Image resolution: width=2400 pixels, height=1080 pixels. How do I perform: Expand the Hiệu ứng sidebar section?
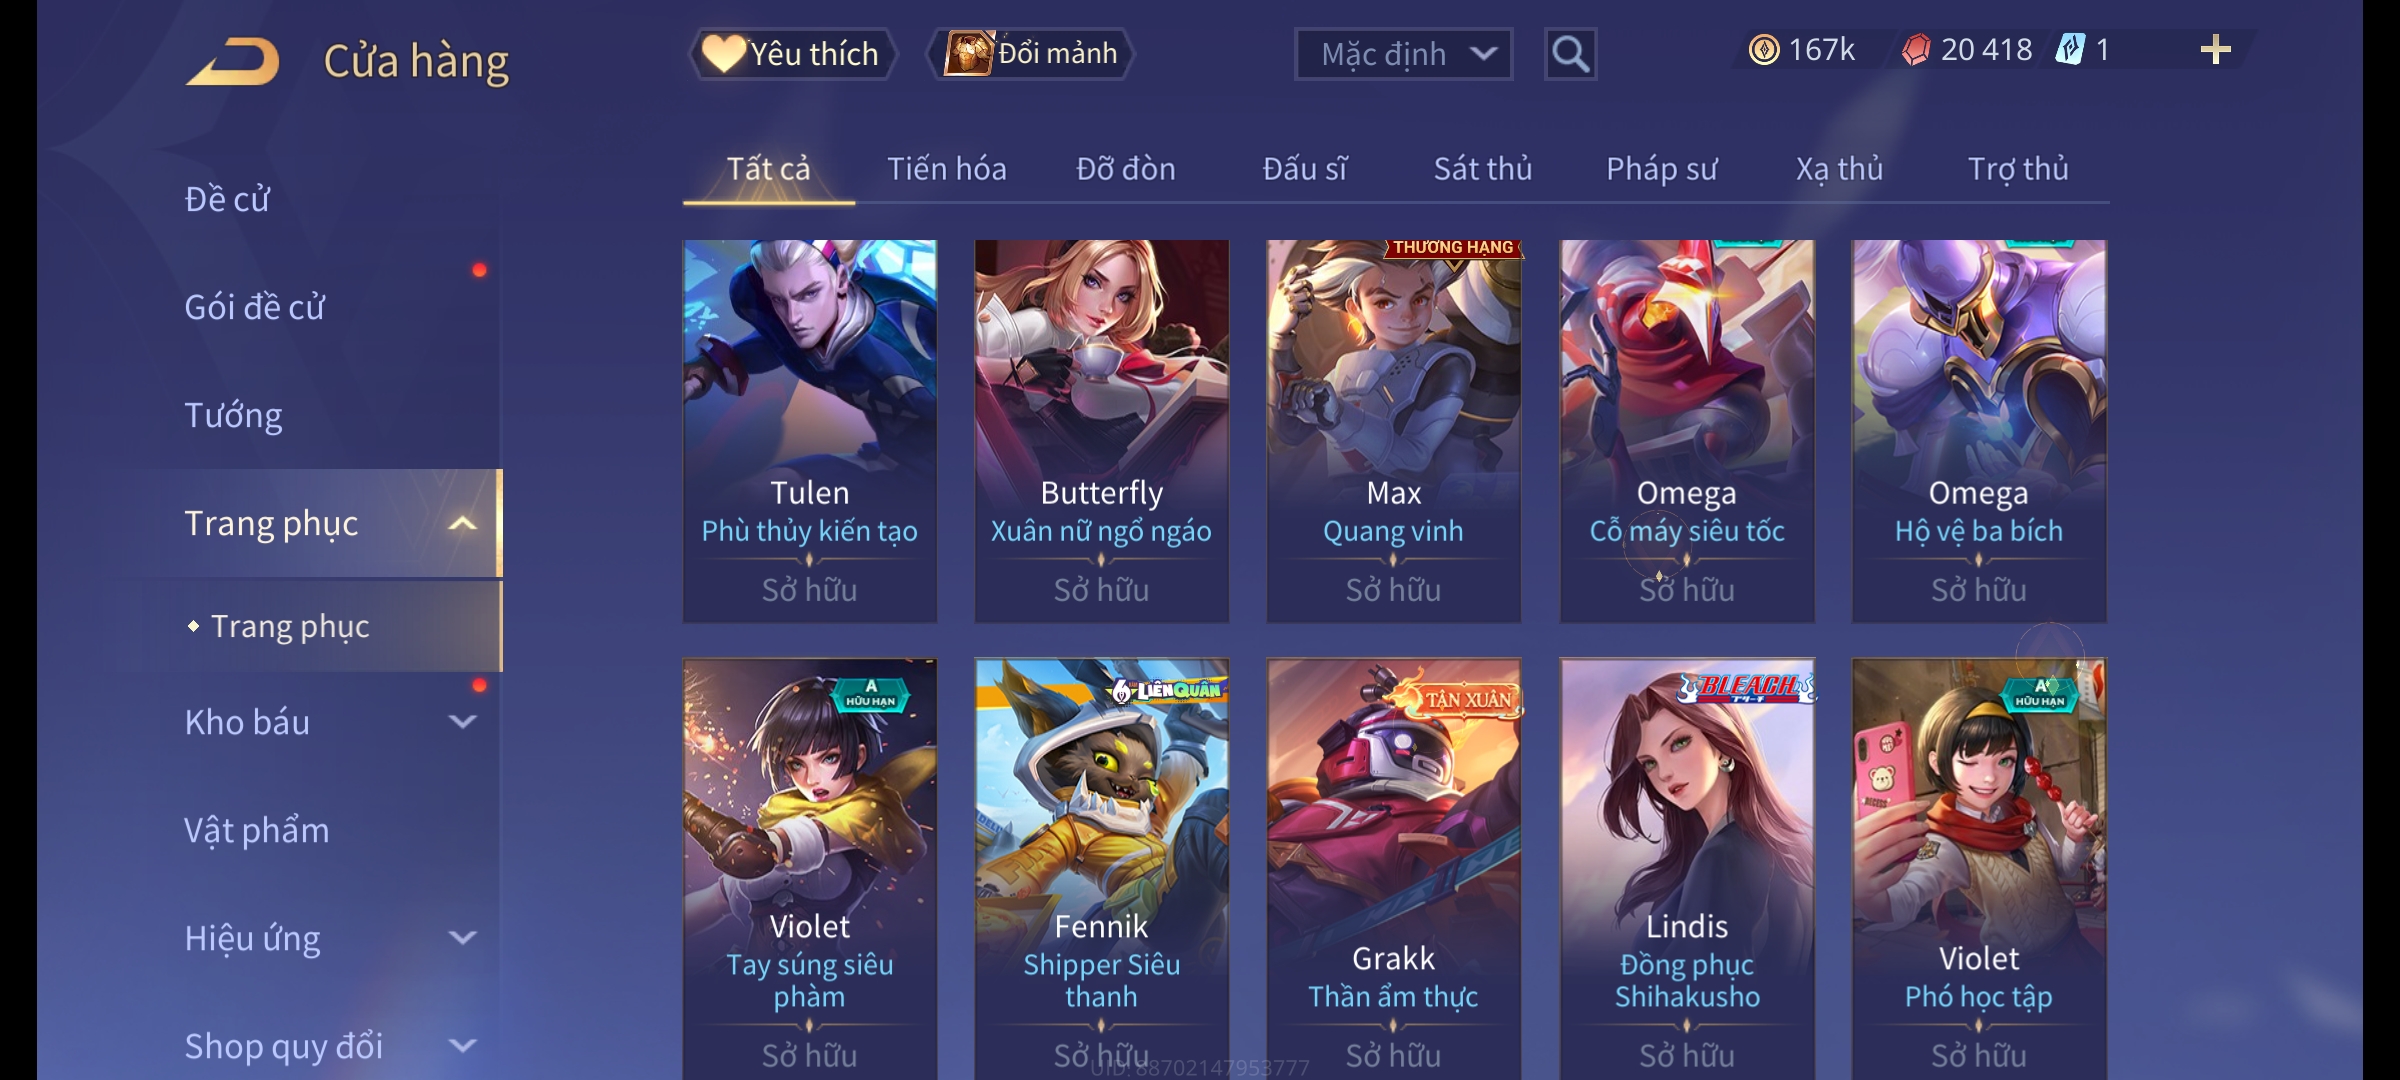click(x=462, y=938)
